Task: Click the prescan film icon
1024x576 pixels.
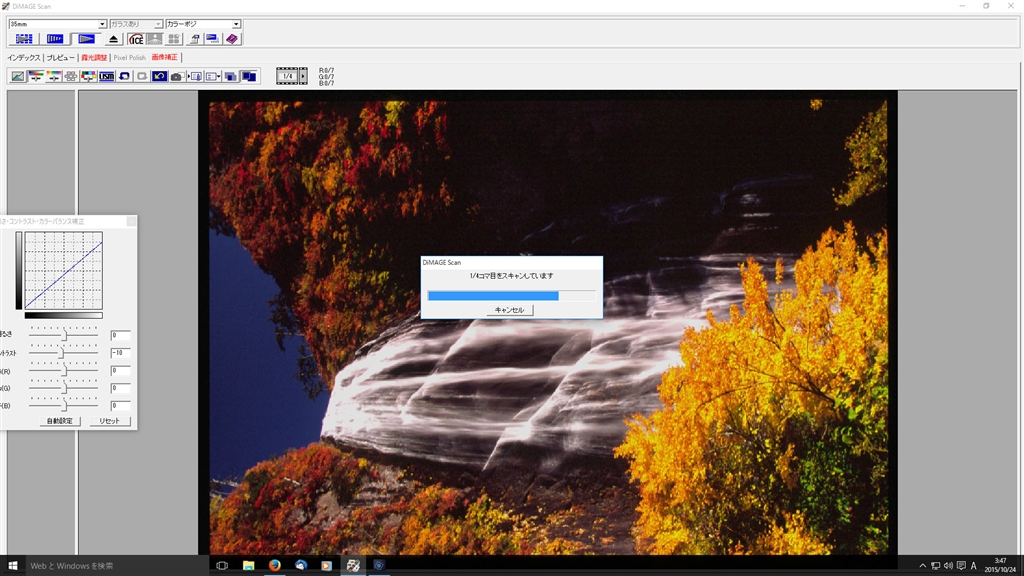Action: 55,39
